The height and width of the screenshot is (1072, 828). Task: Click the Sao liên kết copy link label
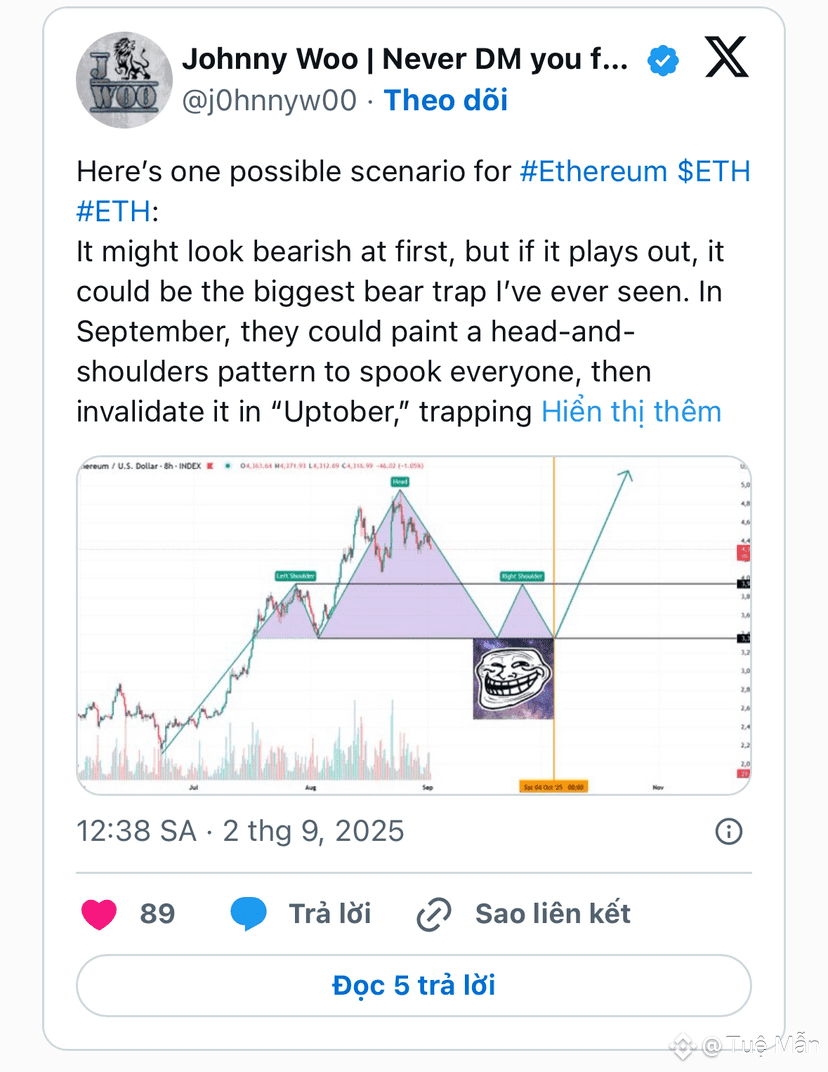point(552,914)
